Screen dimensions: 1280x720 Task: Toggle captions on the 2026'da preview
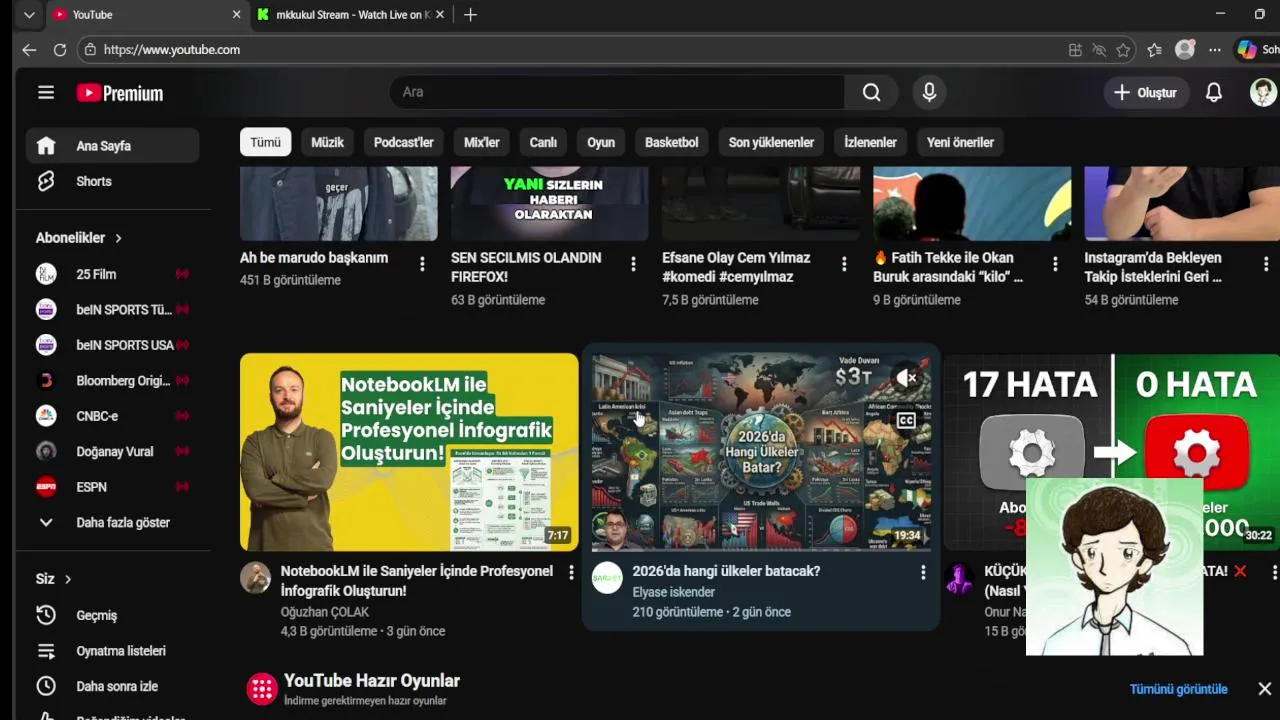point(906,420)
